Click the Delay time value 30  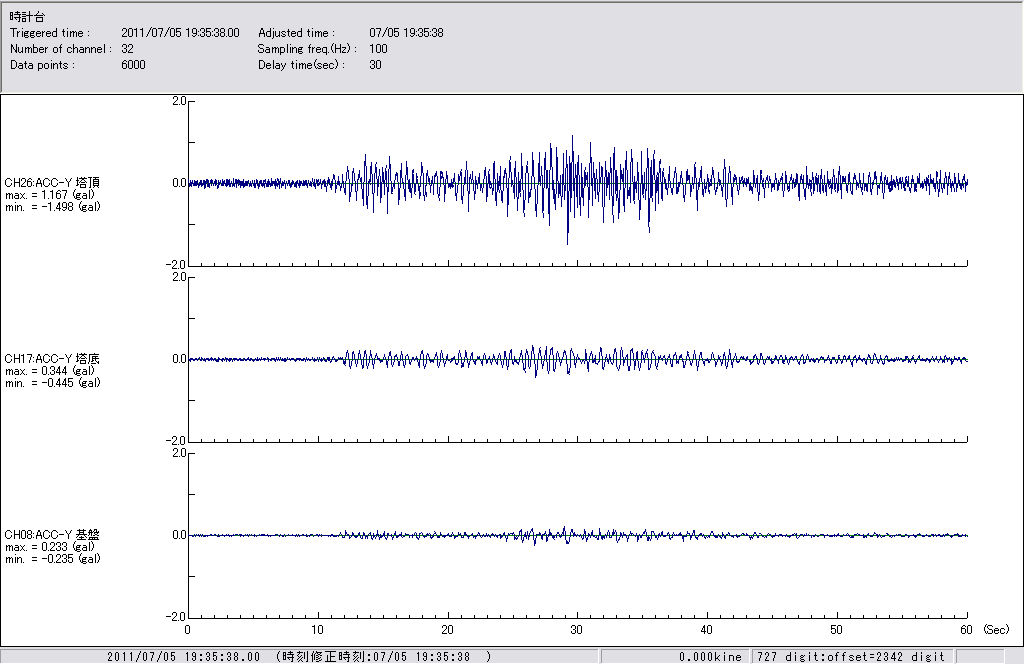(375, 65)
